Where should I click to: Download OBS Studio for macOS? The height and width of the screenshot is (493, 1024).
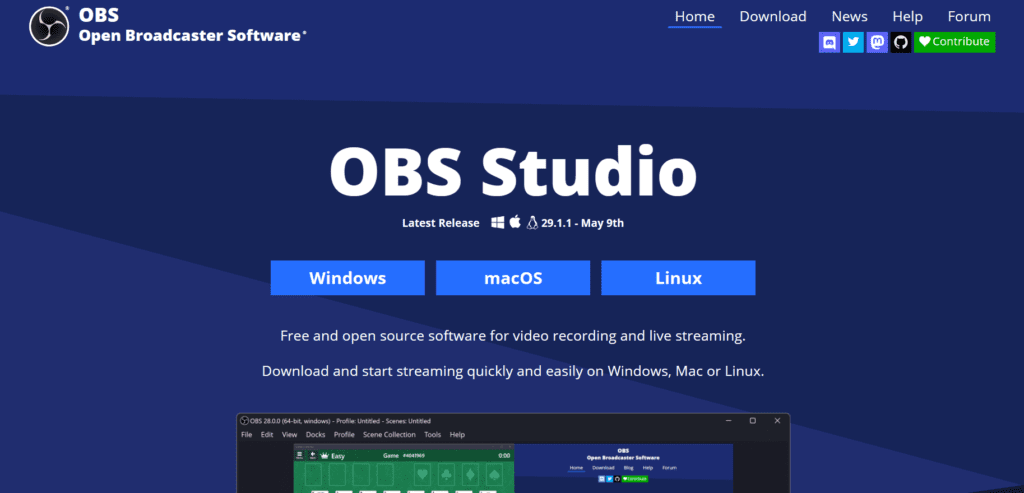point(513,278)
